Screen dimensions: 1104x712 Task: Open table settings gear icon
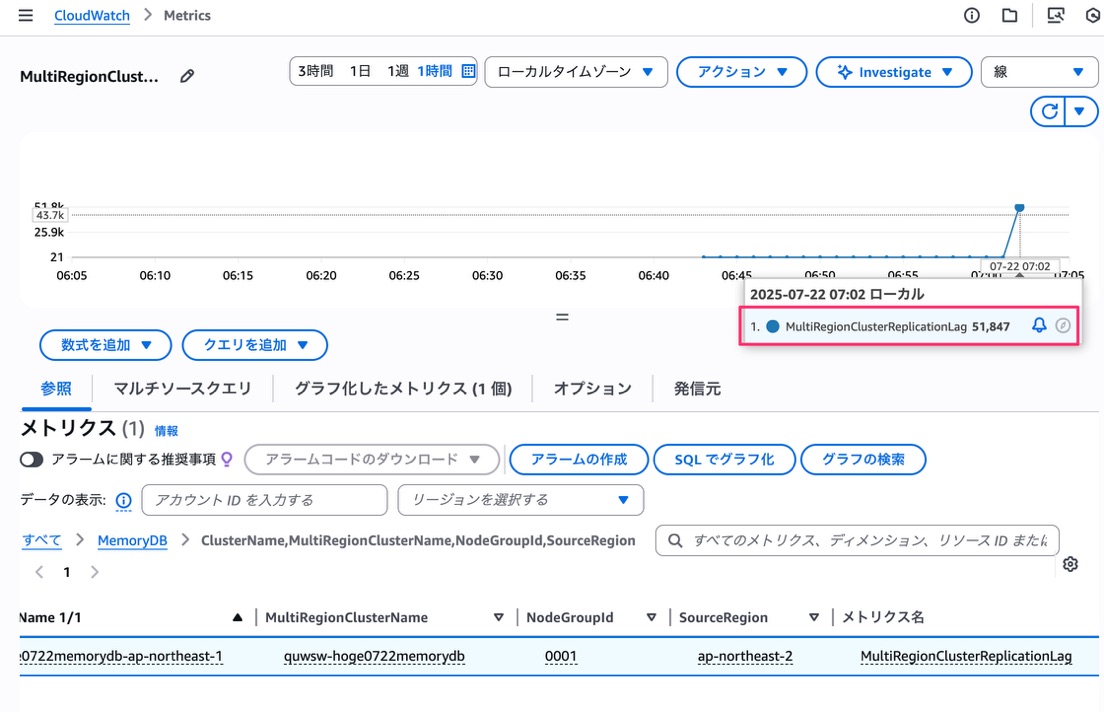click(1070, 564)
